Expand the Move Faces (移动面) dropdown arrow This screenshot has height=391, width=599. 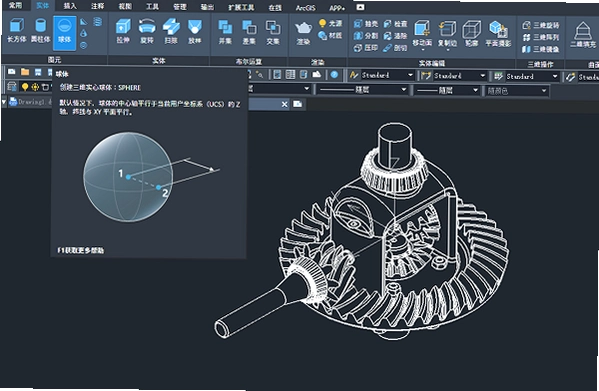pos(423,50)
